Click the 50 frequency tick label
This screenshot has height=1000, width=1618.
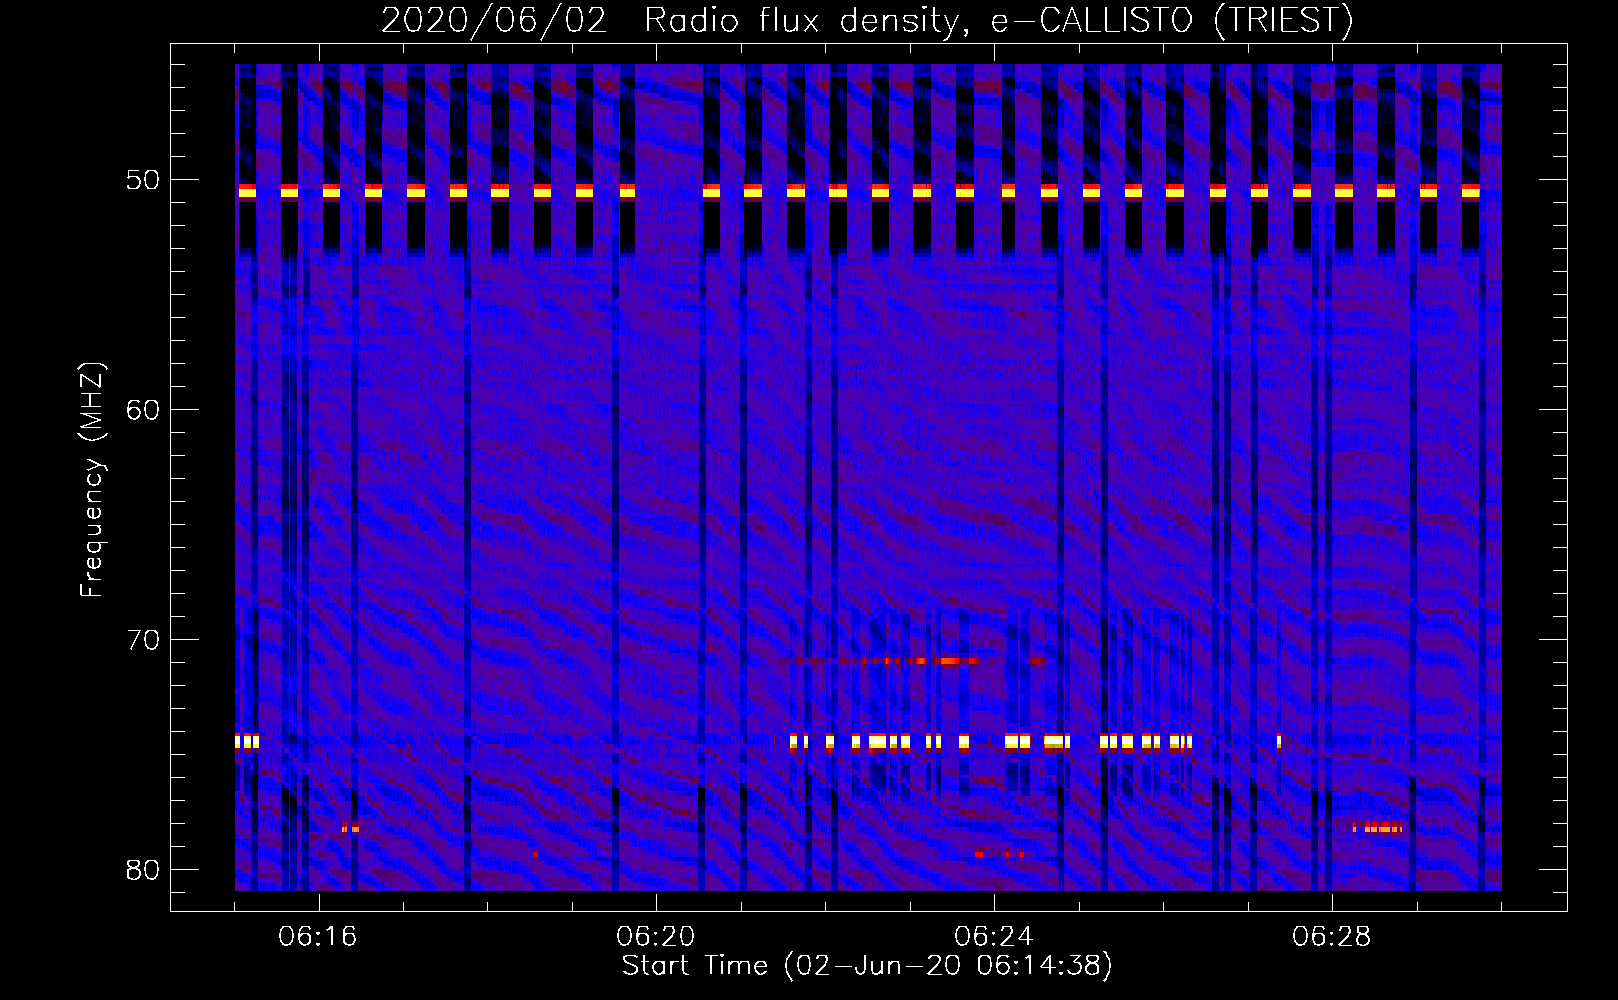[x=143, y=180]
